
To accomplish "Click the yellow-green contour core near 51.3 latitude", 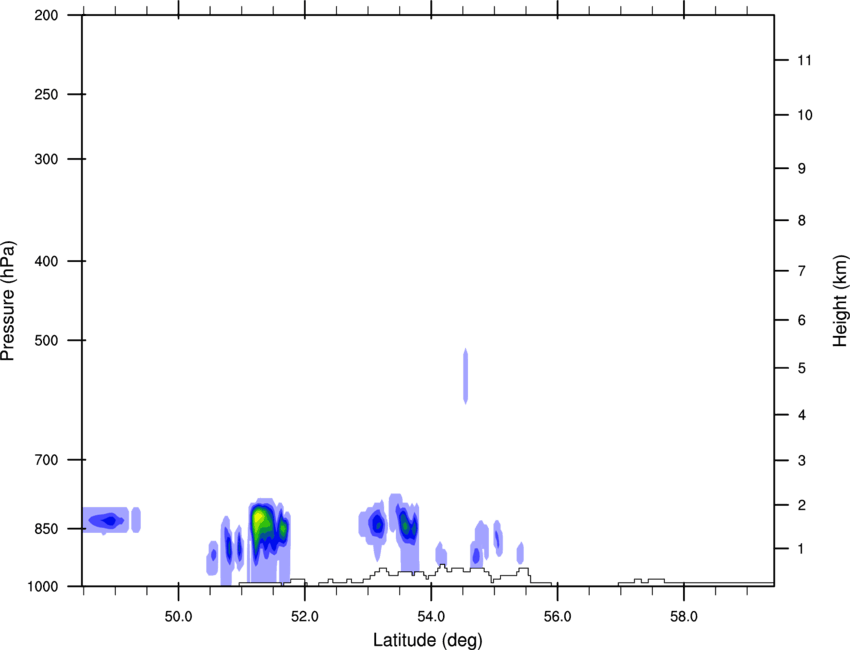I will coord(261,518).
